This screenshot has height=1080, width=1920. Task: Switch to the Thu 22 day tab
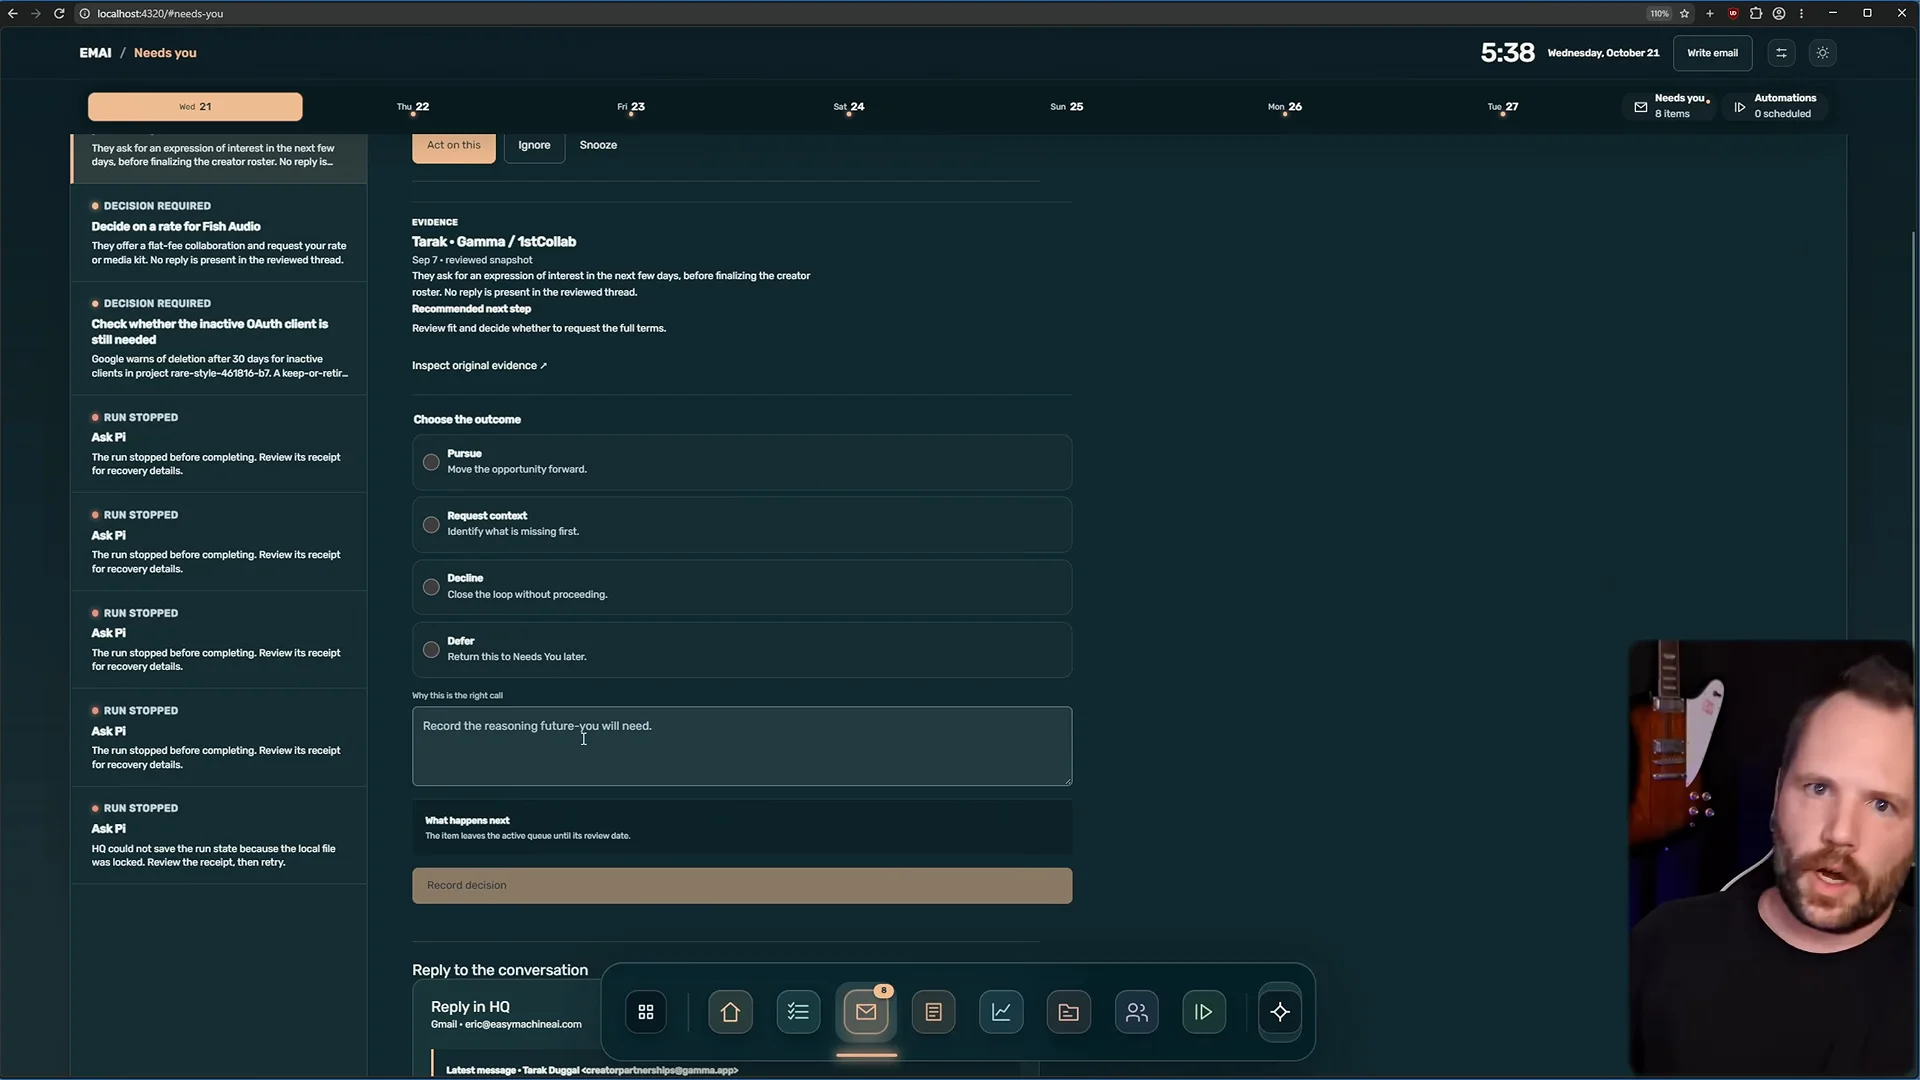413,107
